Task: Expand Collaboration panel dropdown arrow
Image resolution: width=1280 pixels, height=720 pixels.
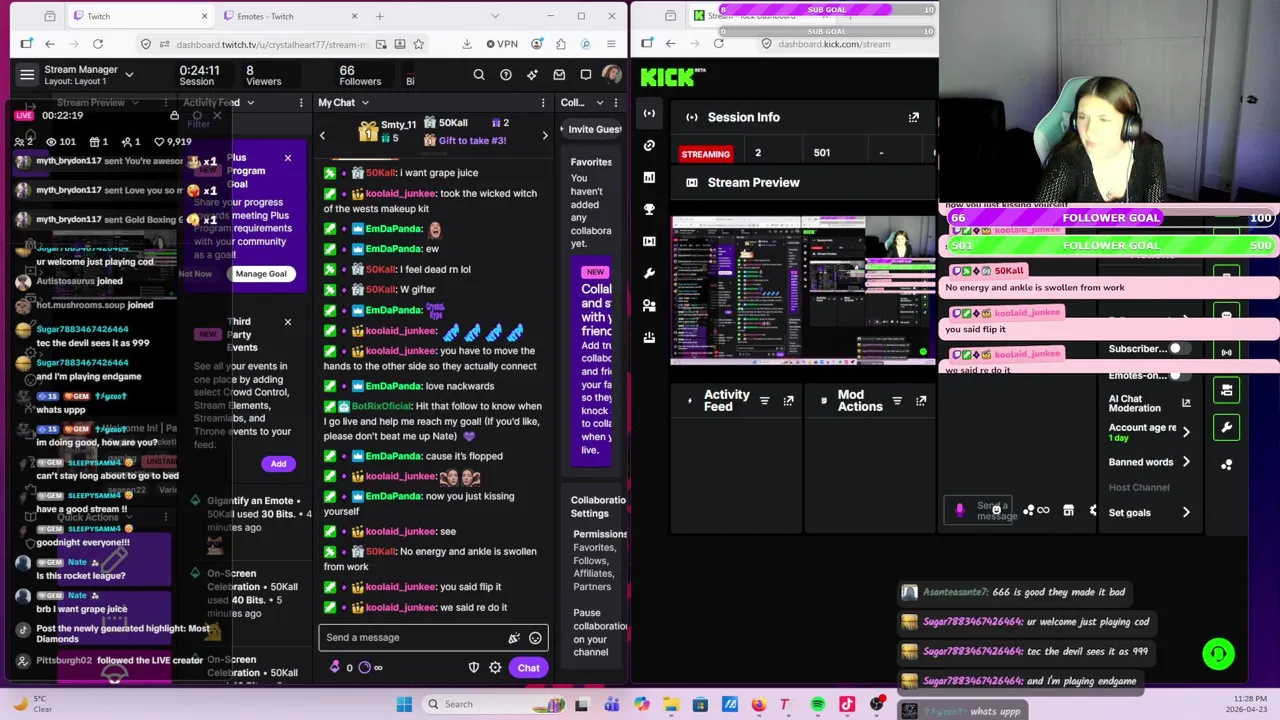Action: (600, 102)
